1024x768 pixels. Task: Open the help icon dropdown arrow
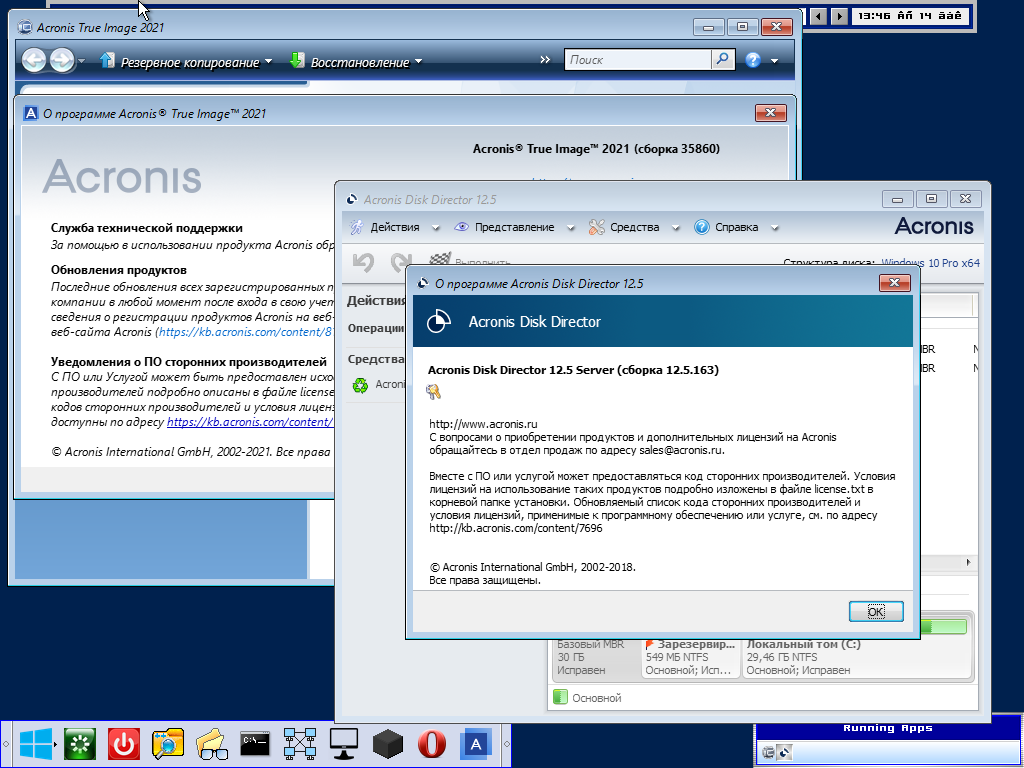(774, 62)
